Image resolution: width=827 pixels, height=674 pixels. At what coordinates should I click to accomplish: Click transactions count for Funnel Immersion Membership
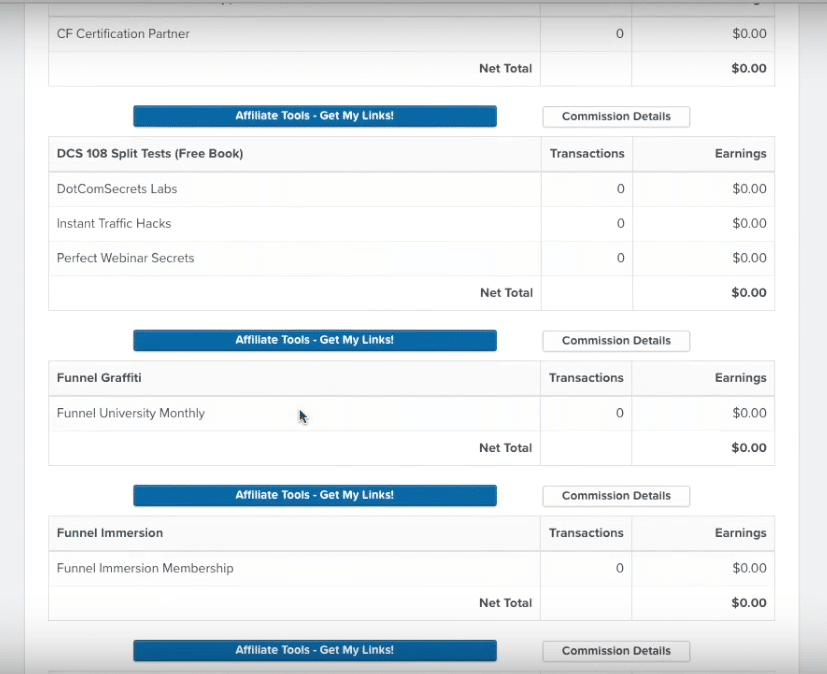620,568
